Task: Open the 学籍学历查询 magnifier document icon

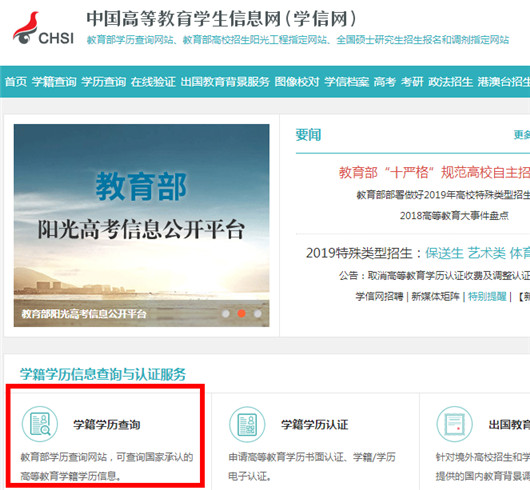Action: coord(40,424)
